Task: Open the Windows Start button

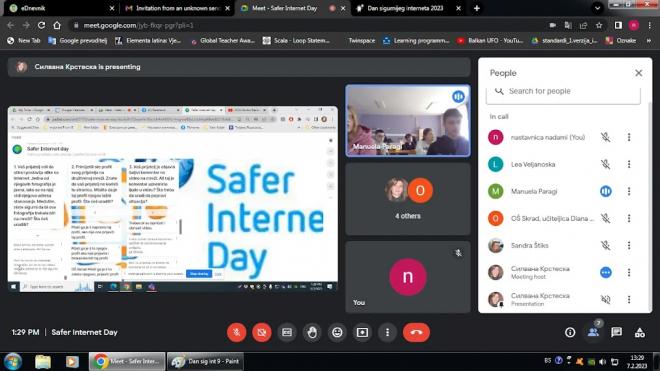Action: [13, 362]
